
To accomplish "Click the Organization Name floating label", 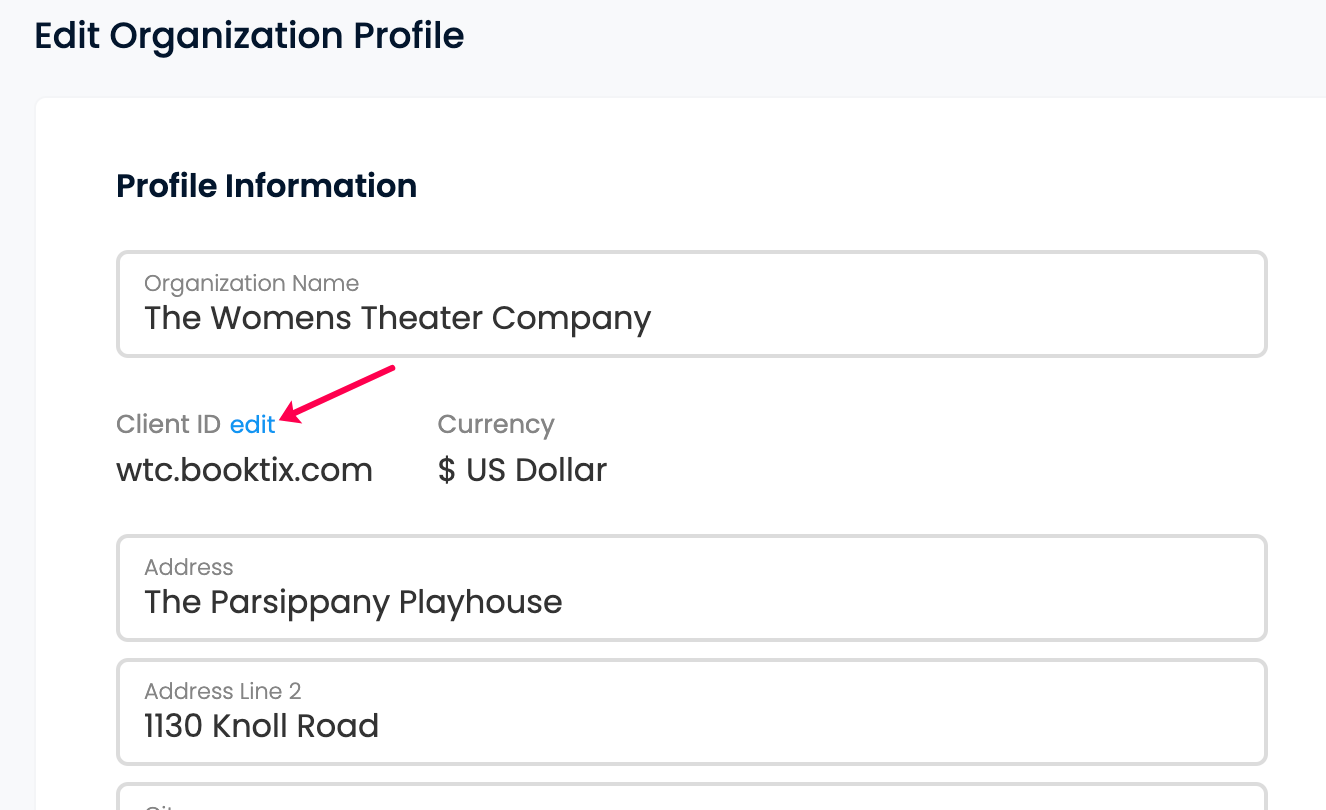I will click(x=251, y=284).
